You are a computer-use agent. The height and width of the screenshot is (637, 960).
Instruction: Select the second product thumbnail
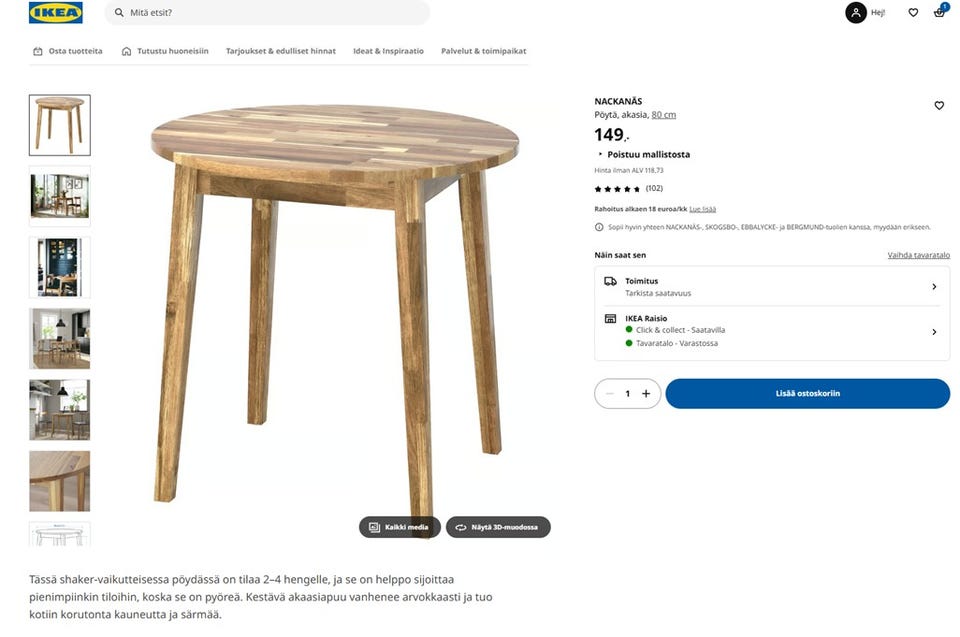pos(59,196)
